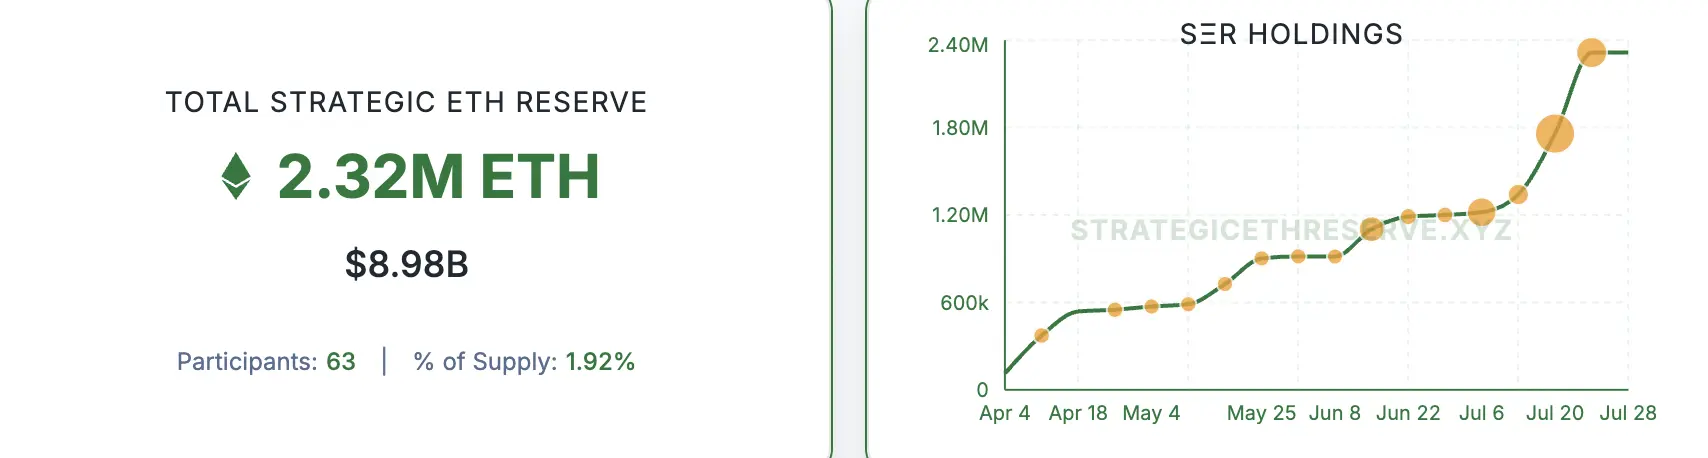This screenshot has width=1708, height=458.
Task: Click the SER HOLDINGS chart title
Action: pos(1291,34)
